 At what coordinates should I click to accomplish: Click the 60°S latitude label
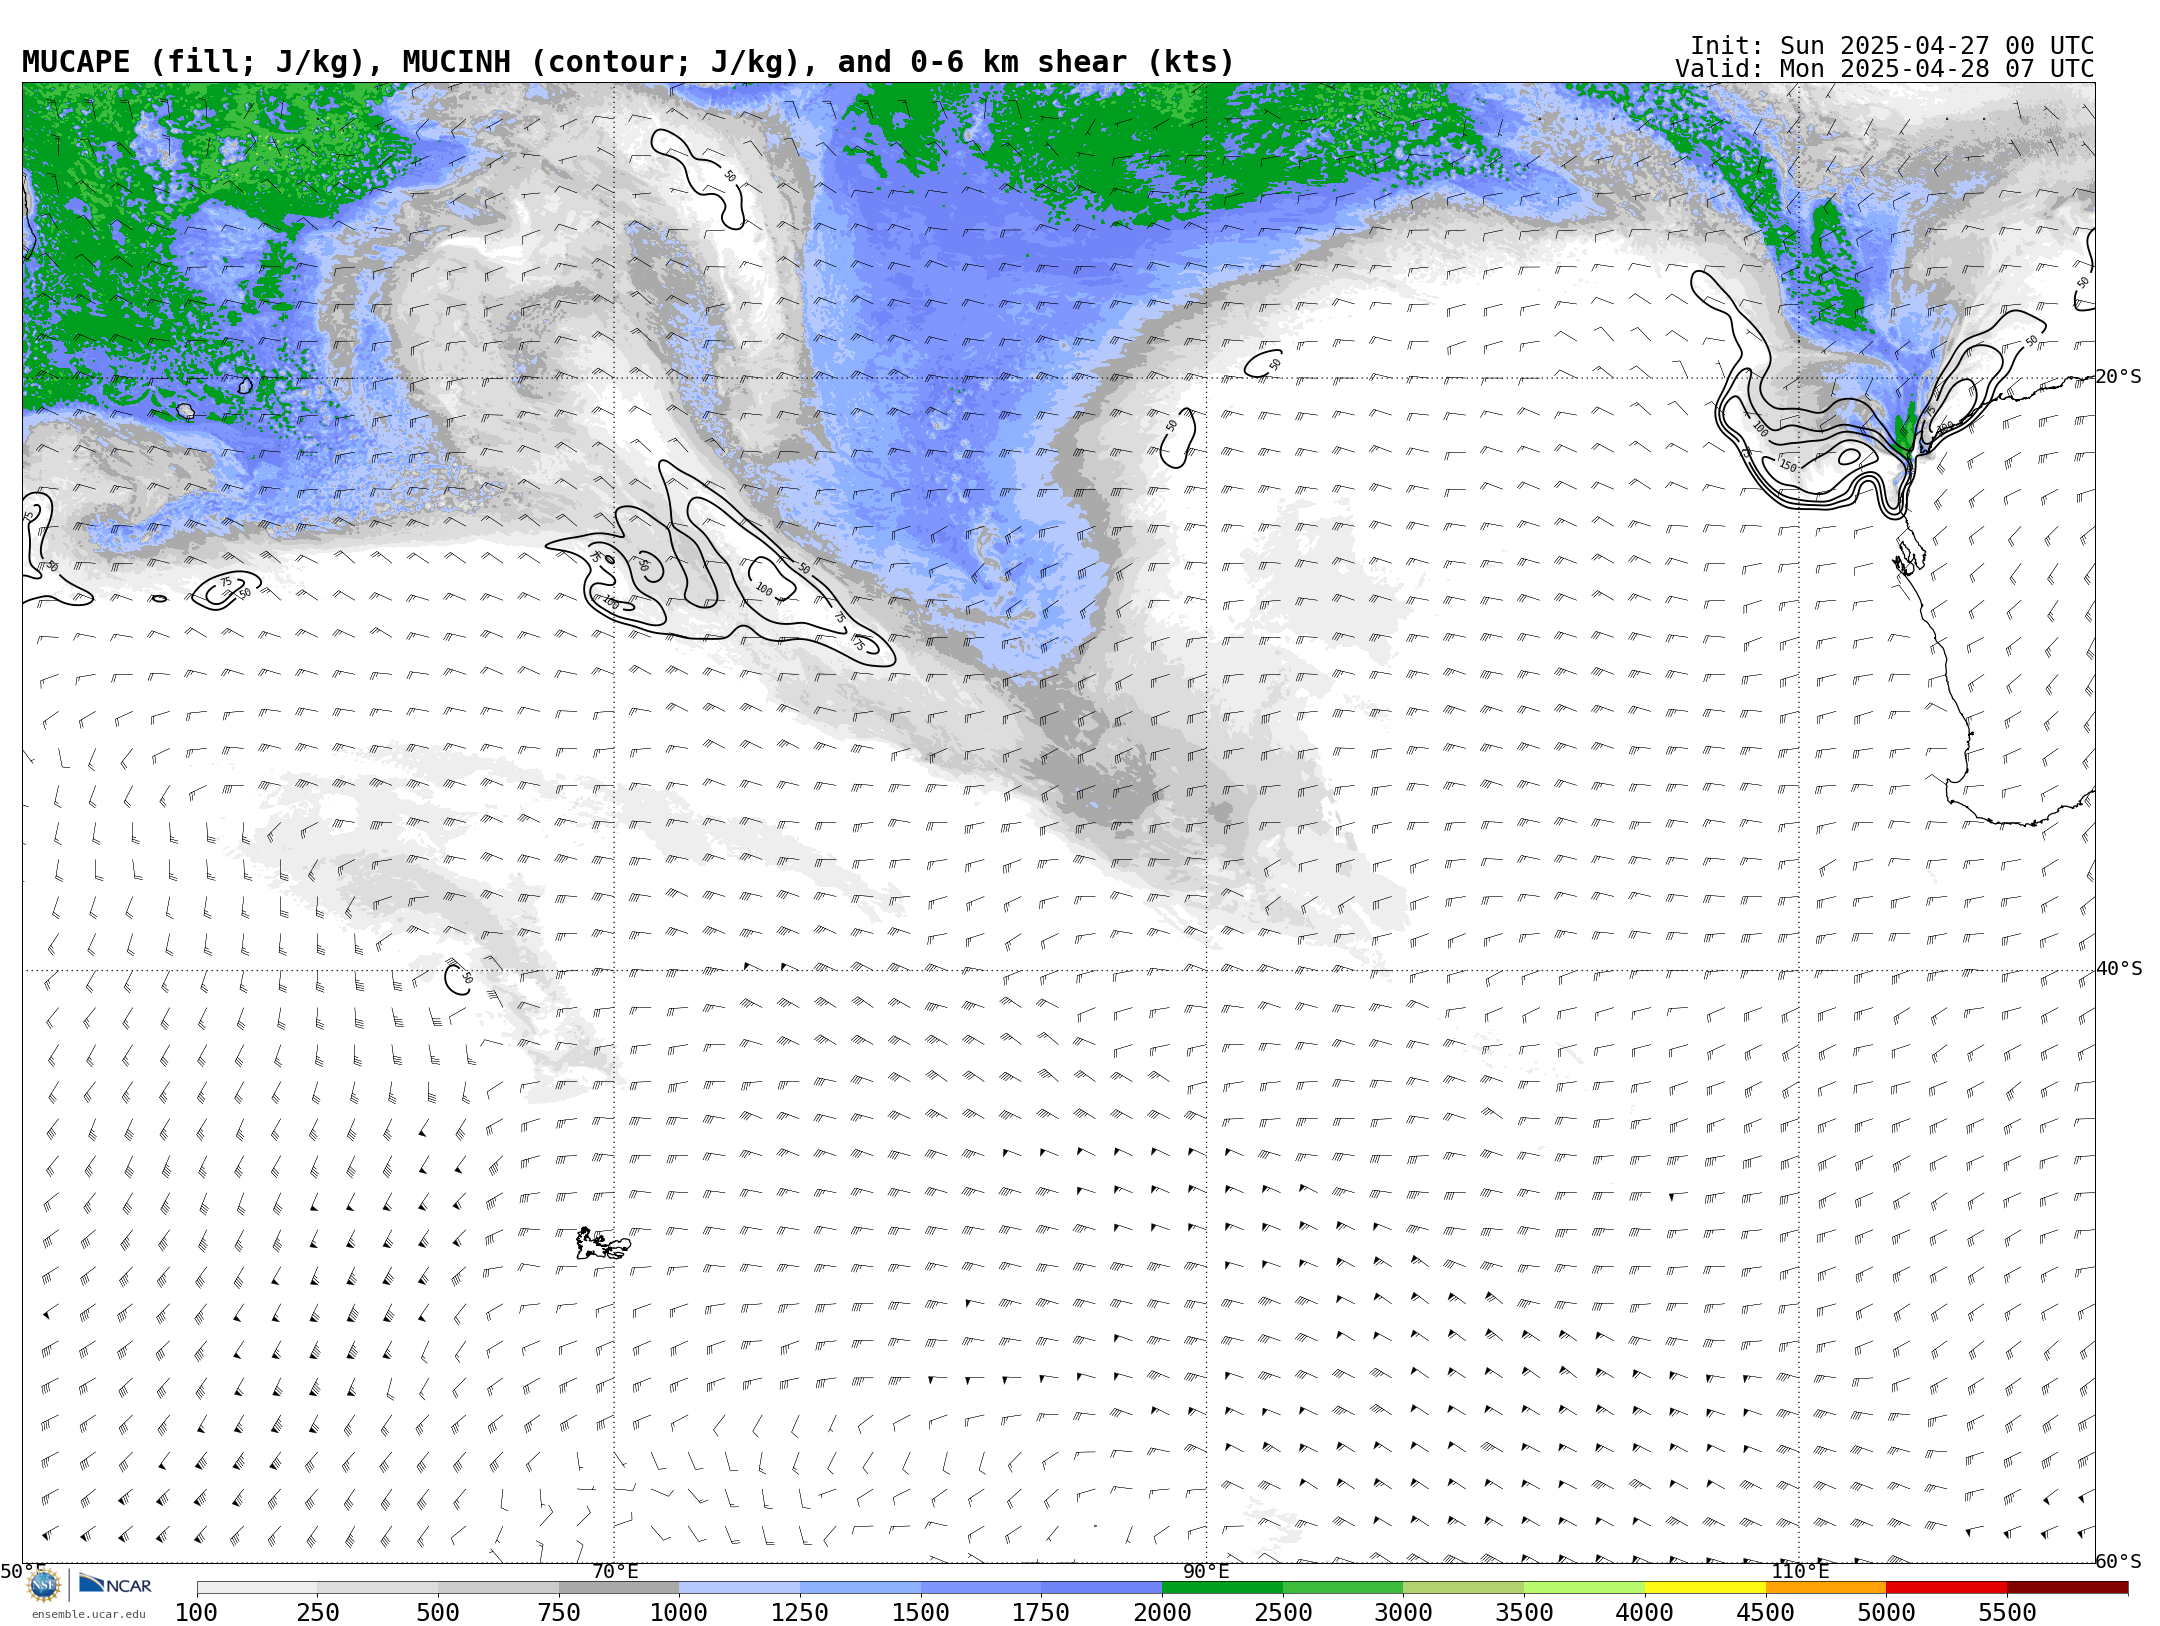click(x=2119, y=1562)
